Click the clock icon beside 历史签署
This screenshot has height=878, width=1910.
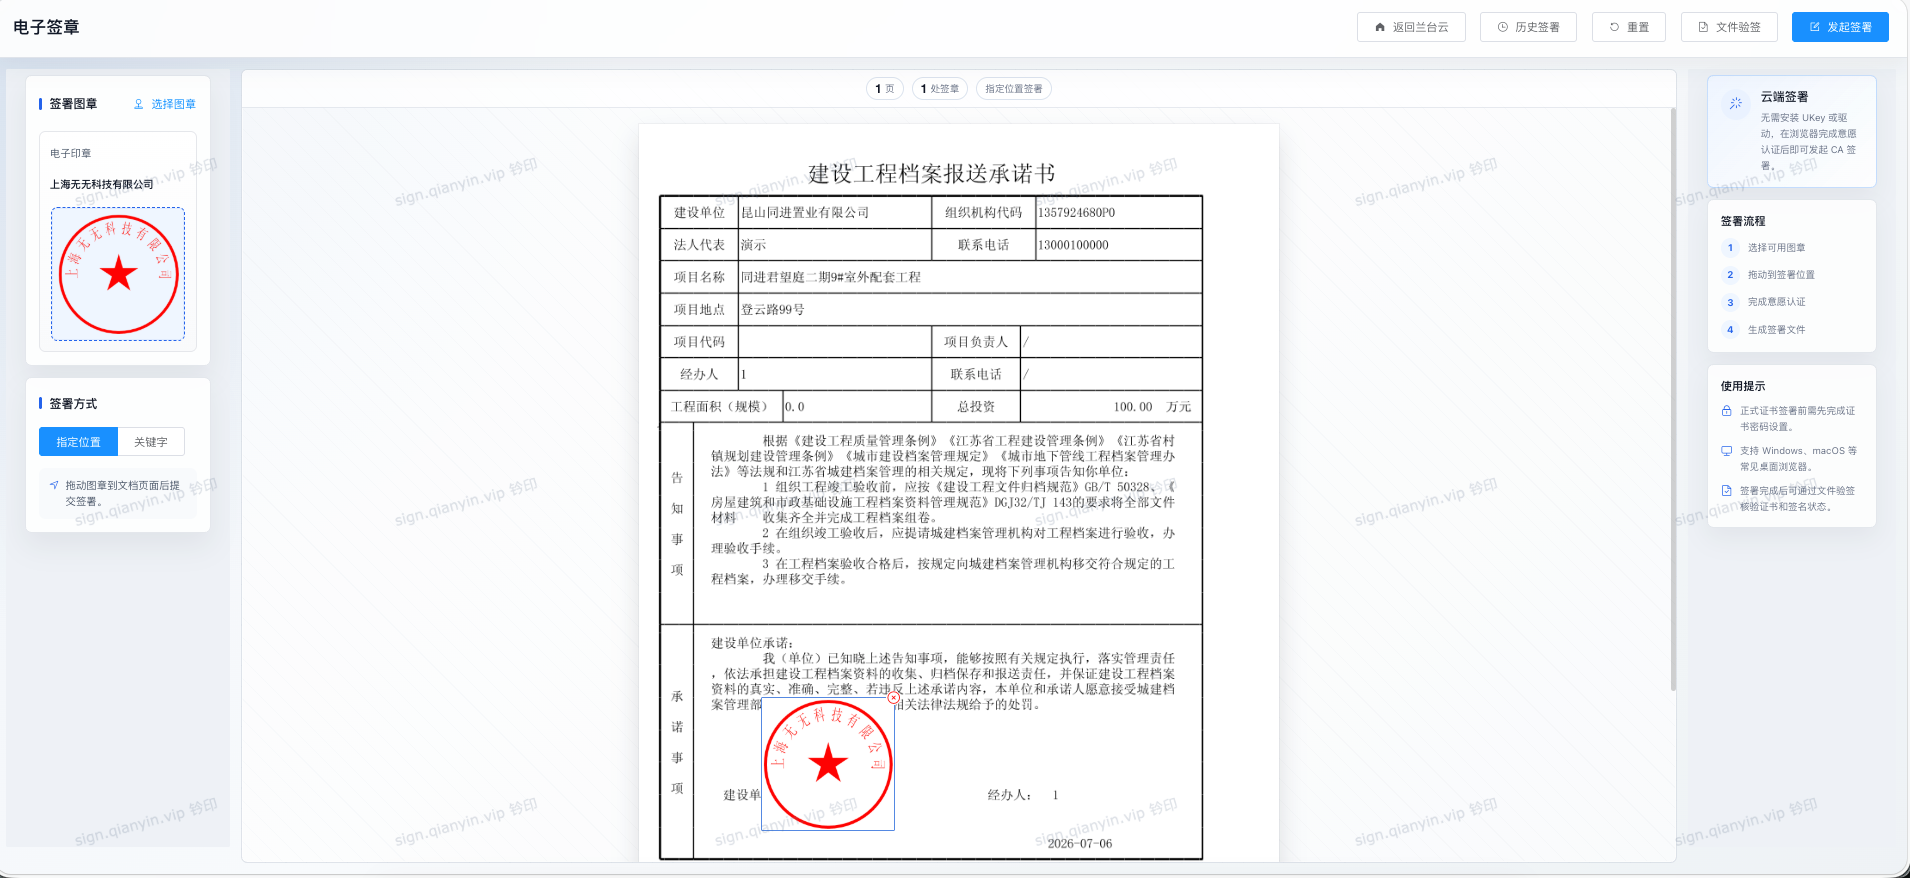click(x=1502, y=27)
